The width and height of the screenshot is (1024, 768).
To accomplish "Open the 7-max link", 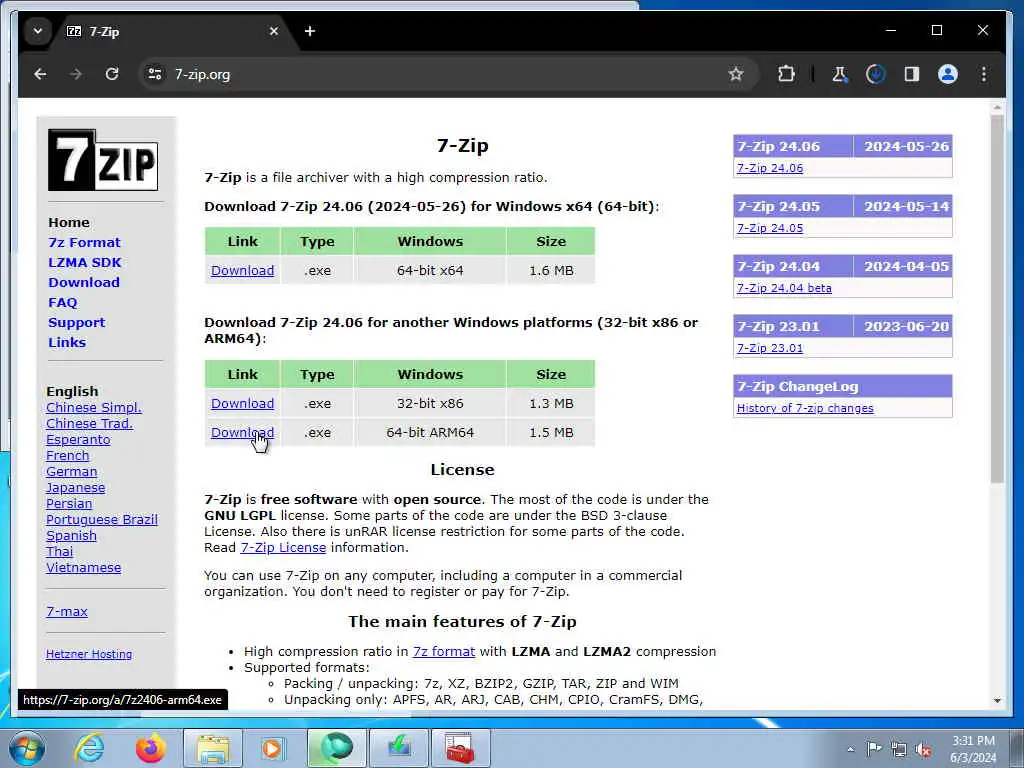I will pyautogui.click(x=67, y=612).
